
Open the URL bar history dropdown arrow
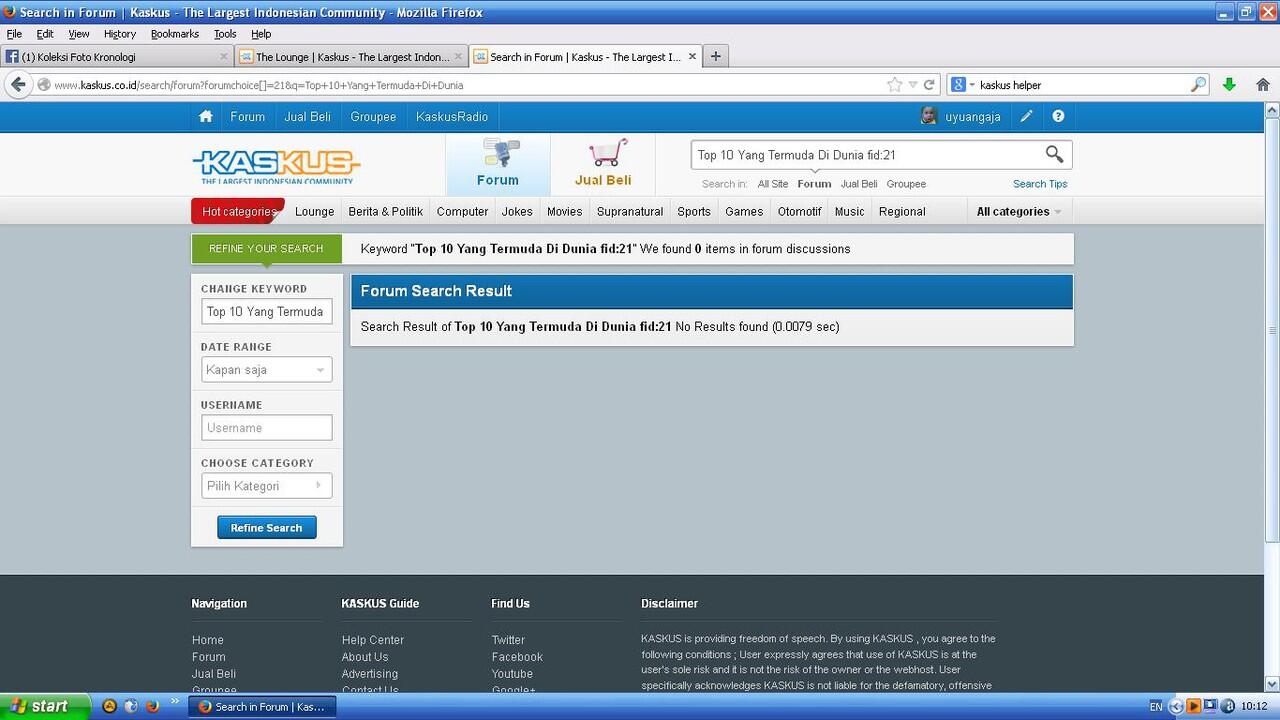coord(912,85)
